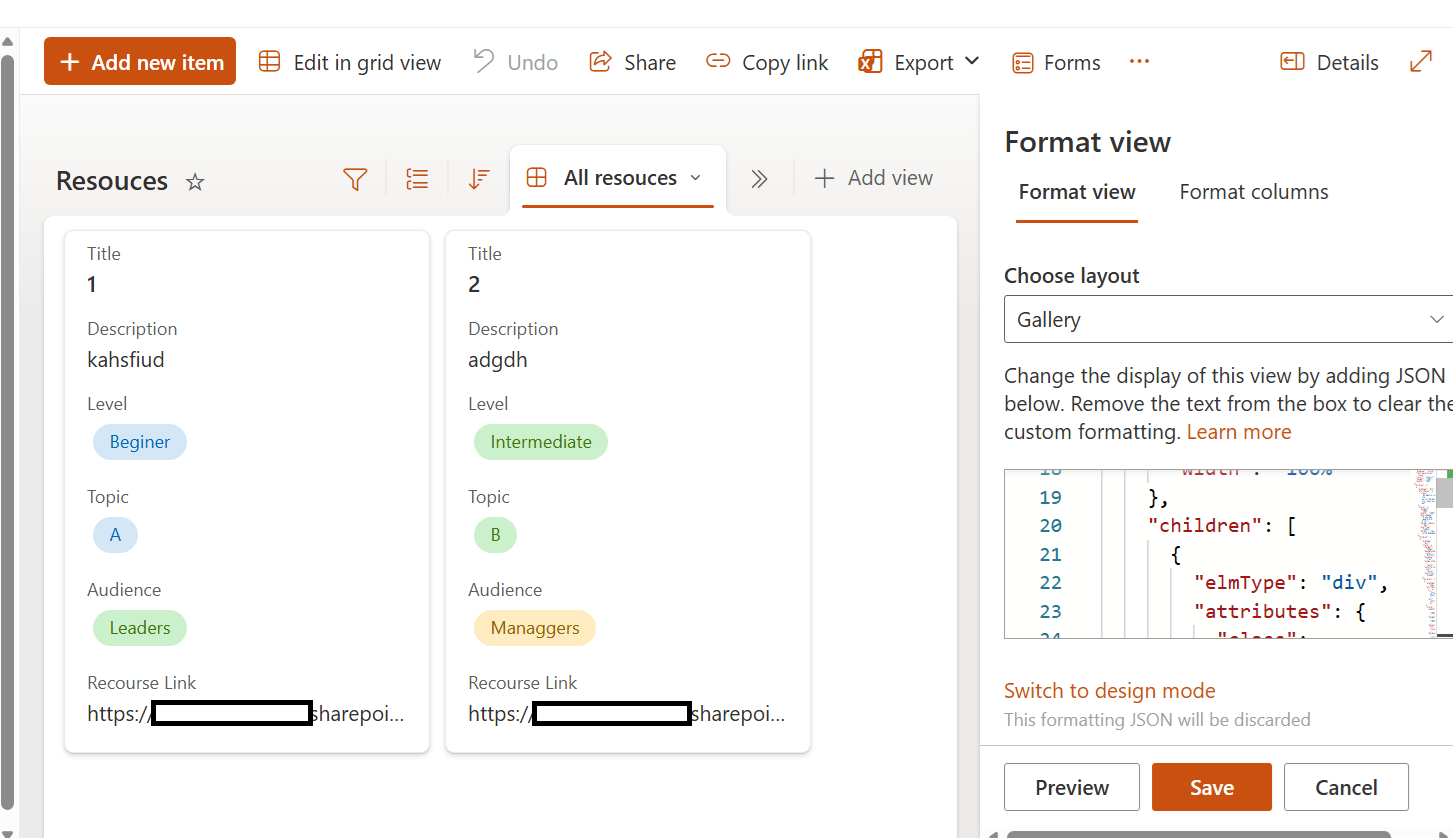Save the view formatting
The width and height of the screenshot is (1453, 838).
[x=1212, y=787]
